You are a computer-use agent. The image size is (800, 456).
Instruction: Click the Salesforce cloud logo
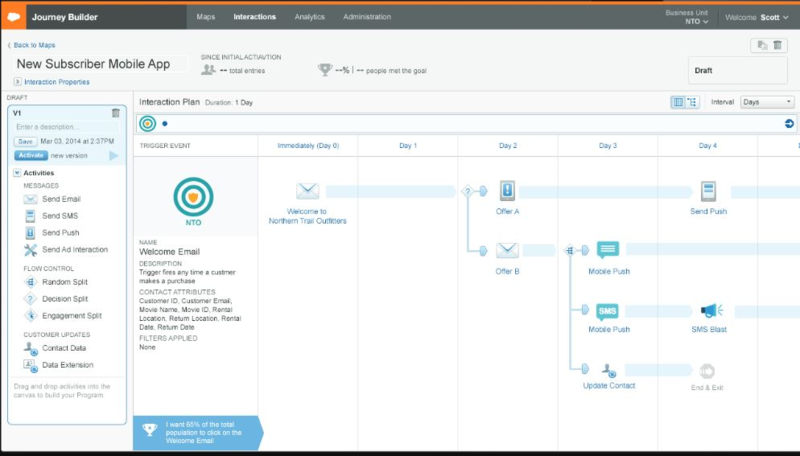13,17
